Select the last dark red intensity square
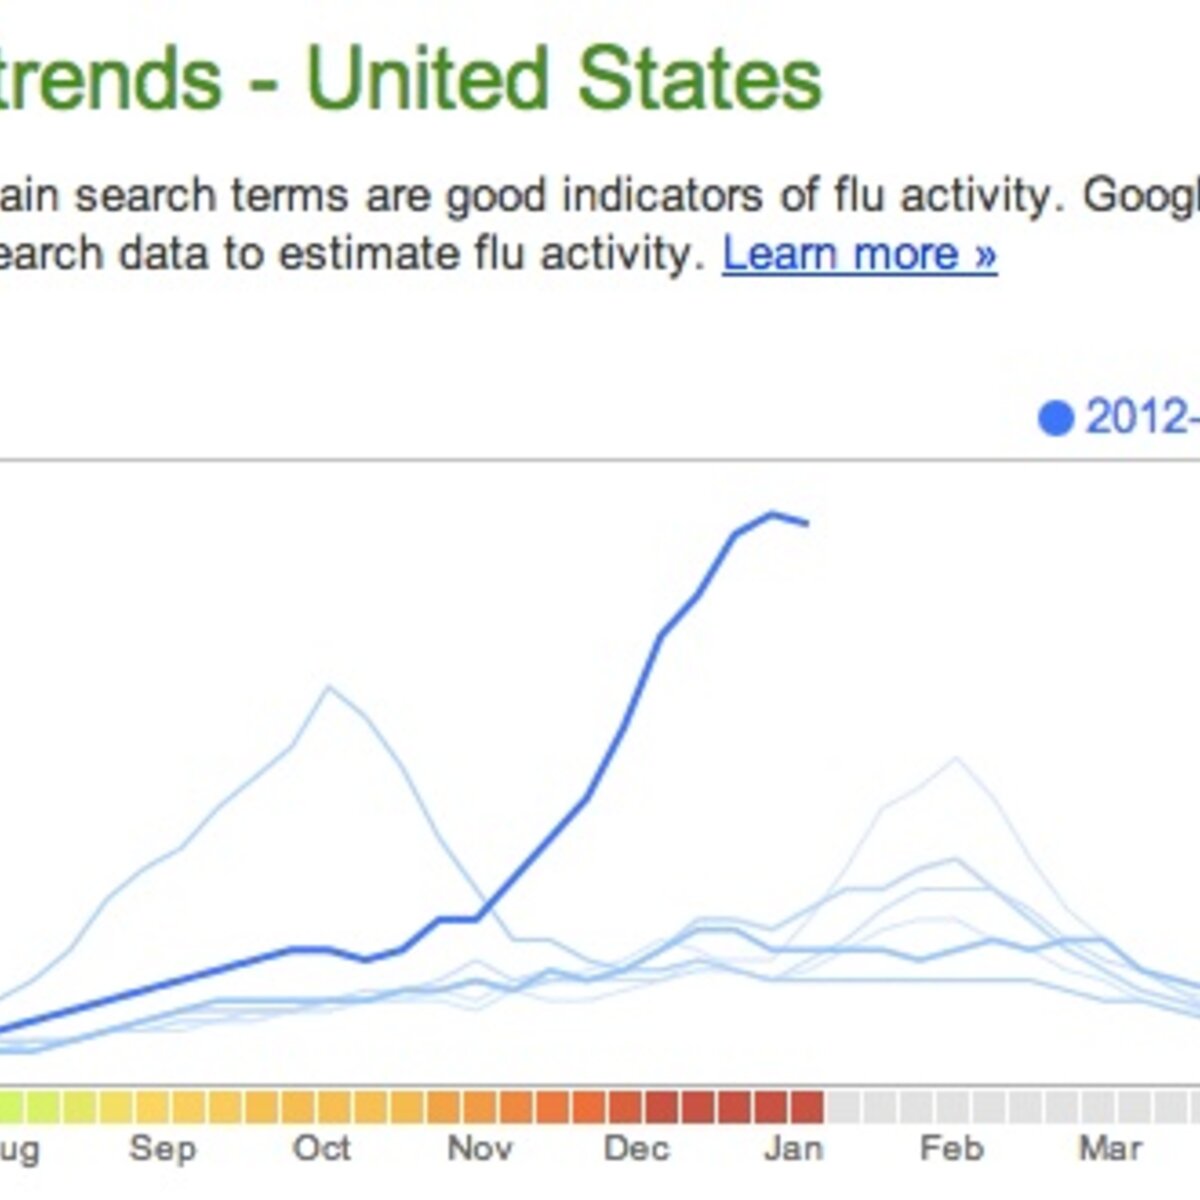 point(807,1107)
